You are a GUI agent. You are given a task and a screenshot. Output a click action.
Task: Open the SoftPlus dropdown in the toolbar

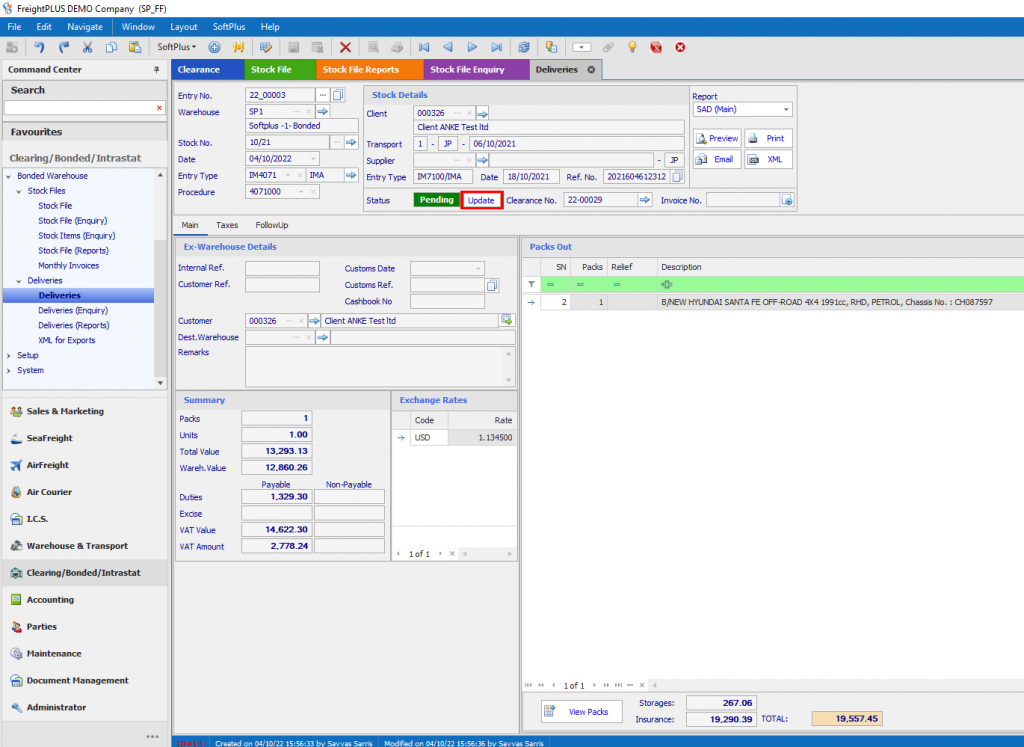click(x=178, y=46)
